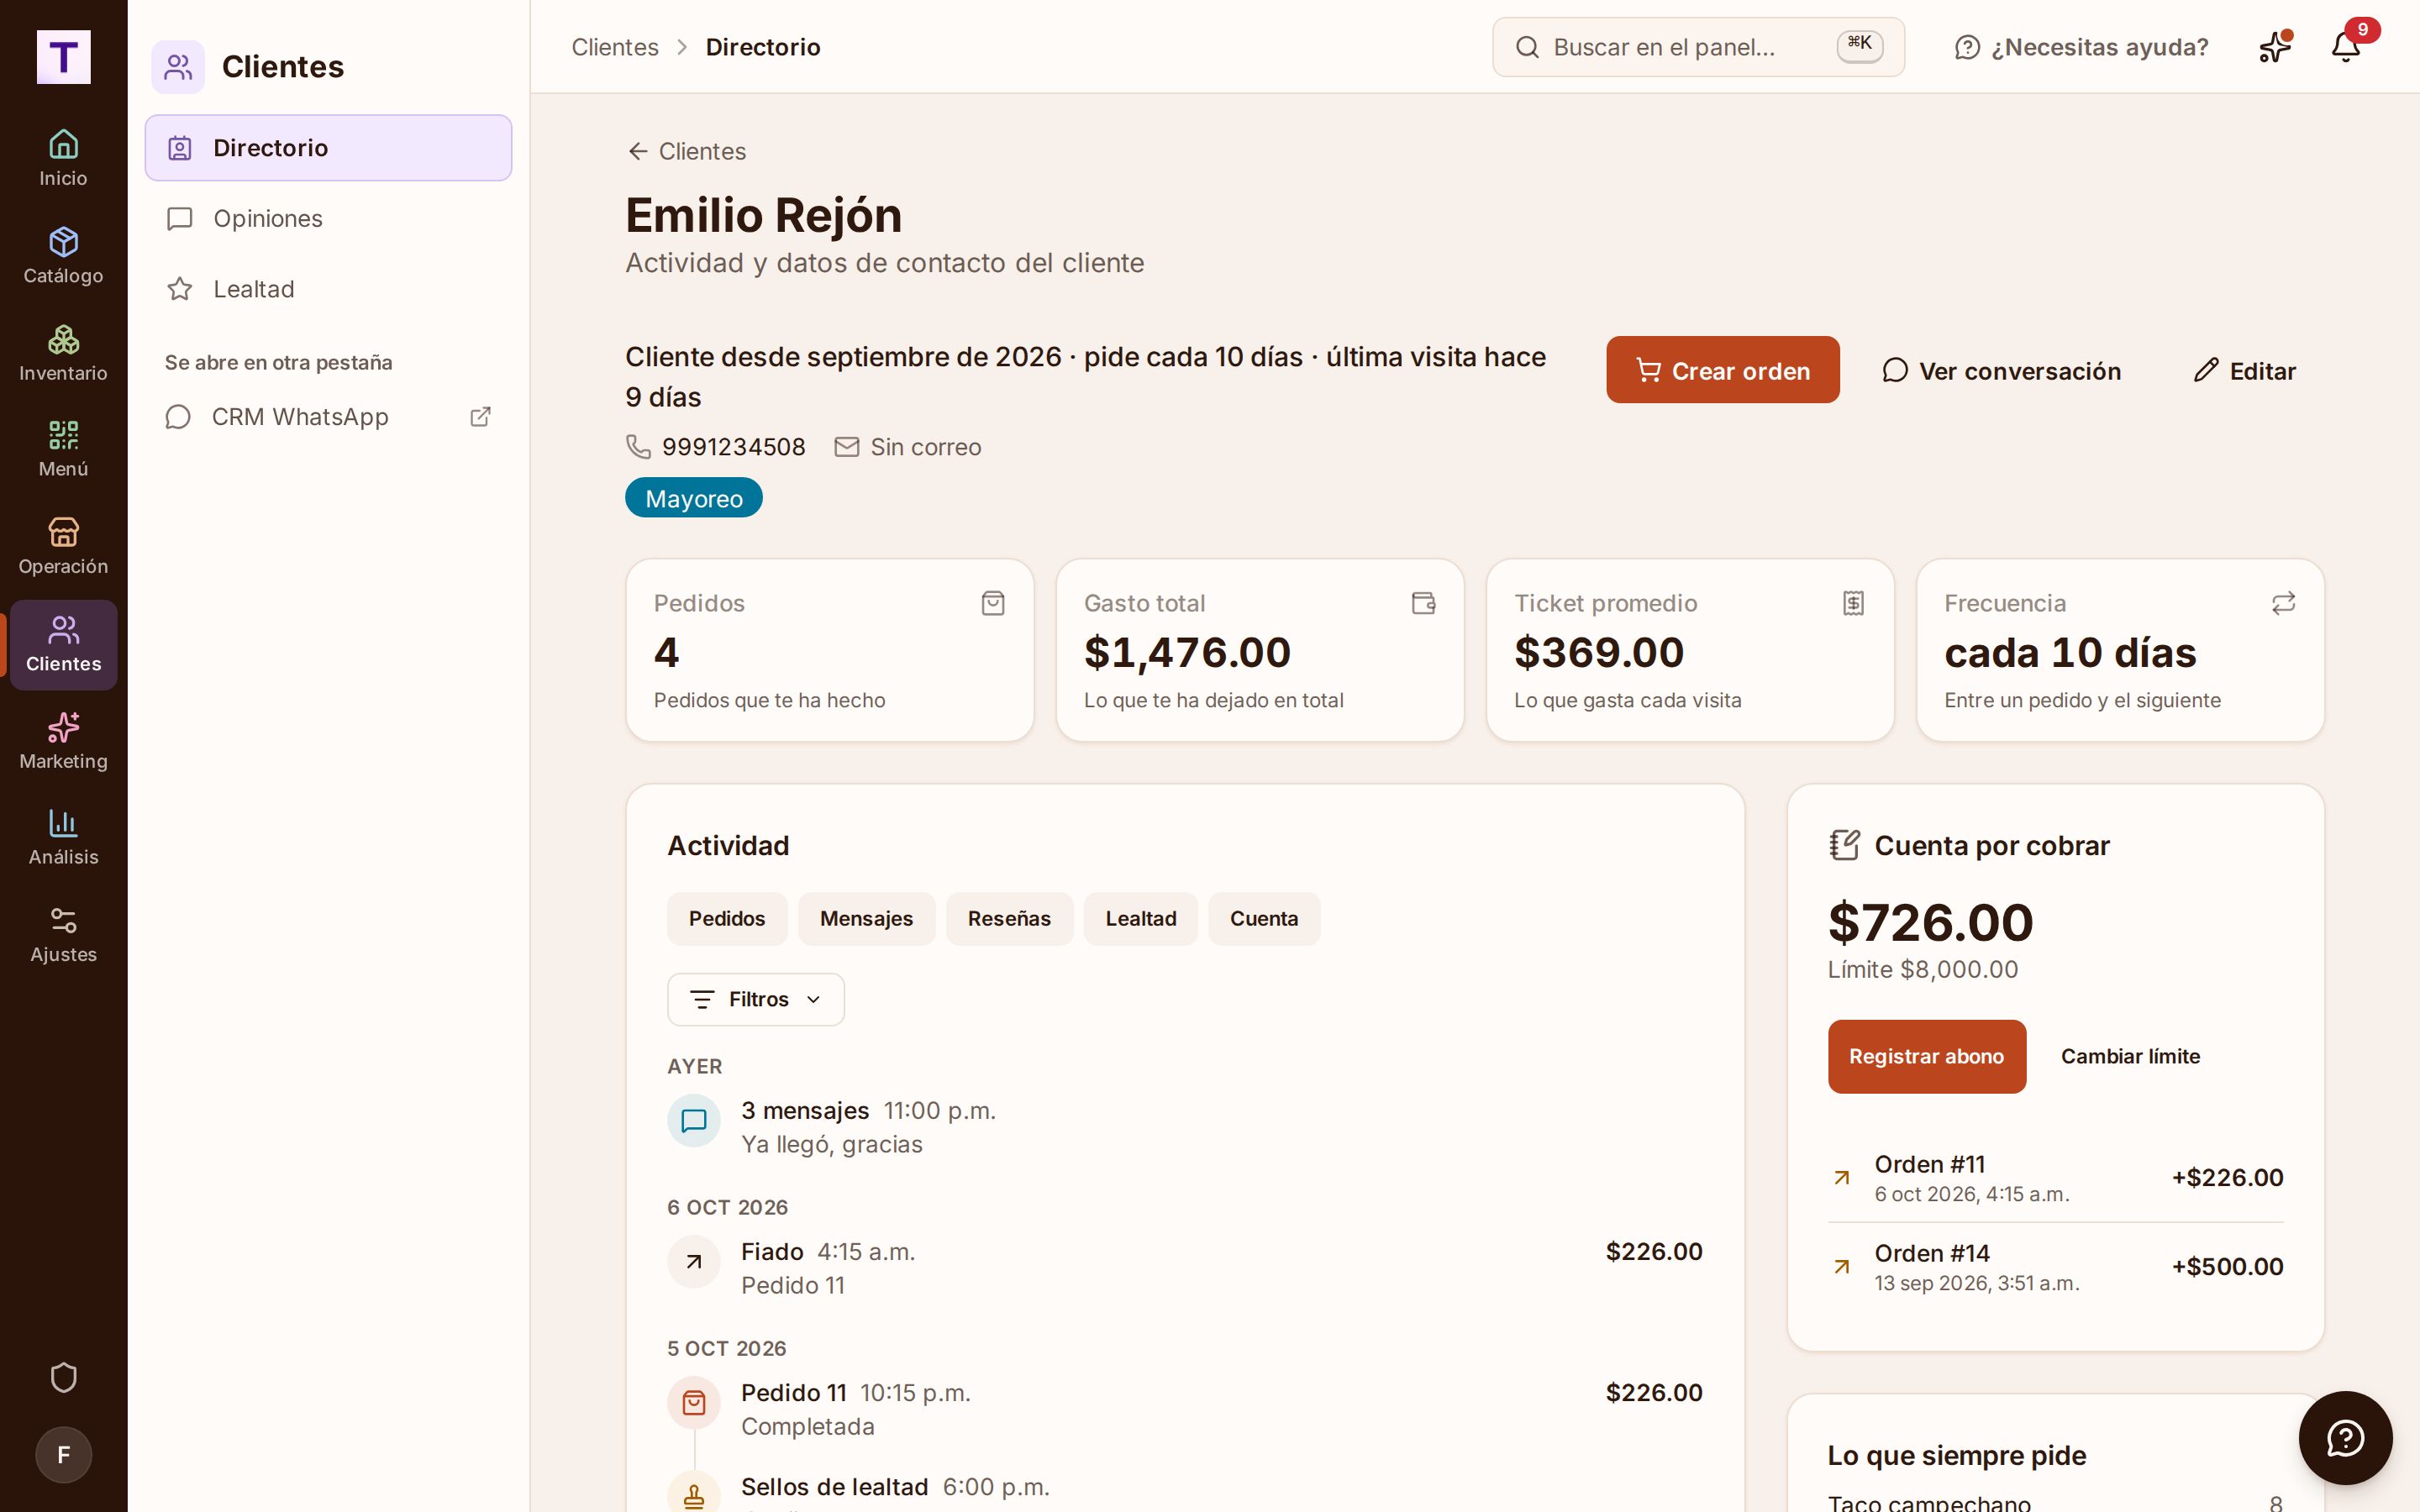Click the Crear orden button
2420x1512 pixels.
pos(1722,370)
